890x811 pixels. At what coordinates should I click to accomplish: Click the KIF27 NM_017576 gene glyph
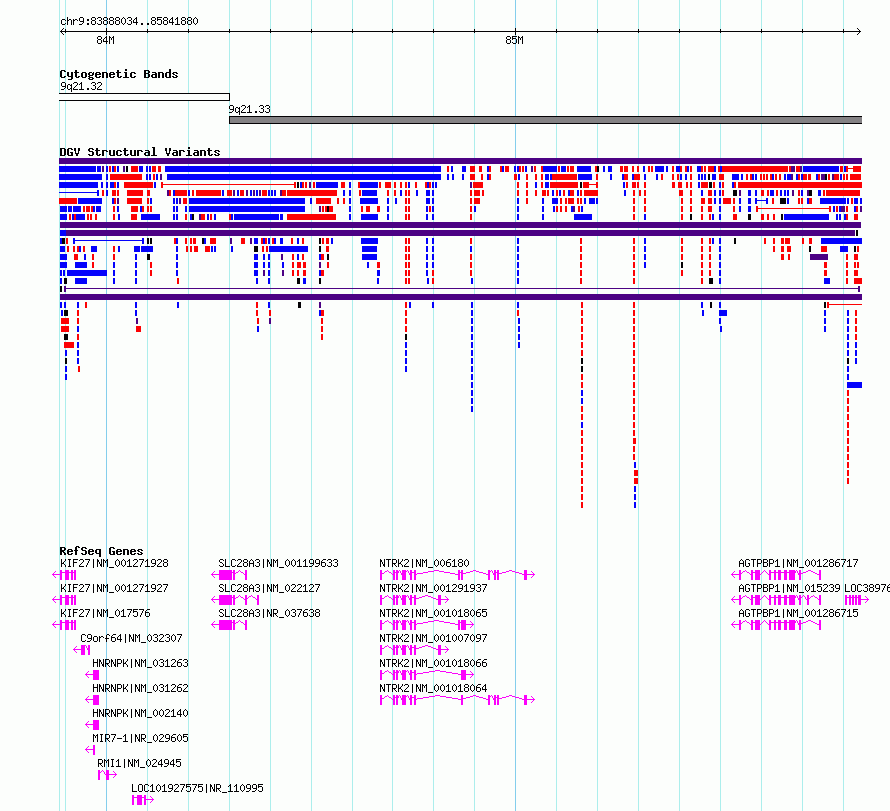click(64, 625)
